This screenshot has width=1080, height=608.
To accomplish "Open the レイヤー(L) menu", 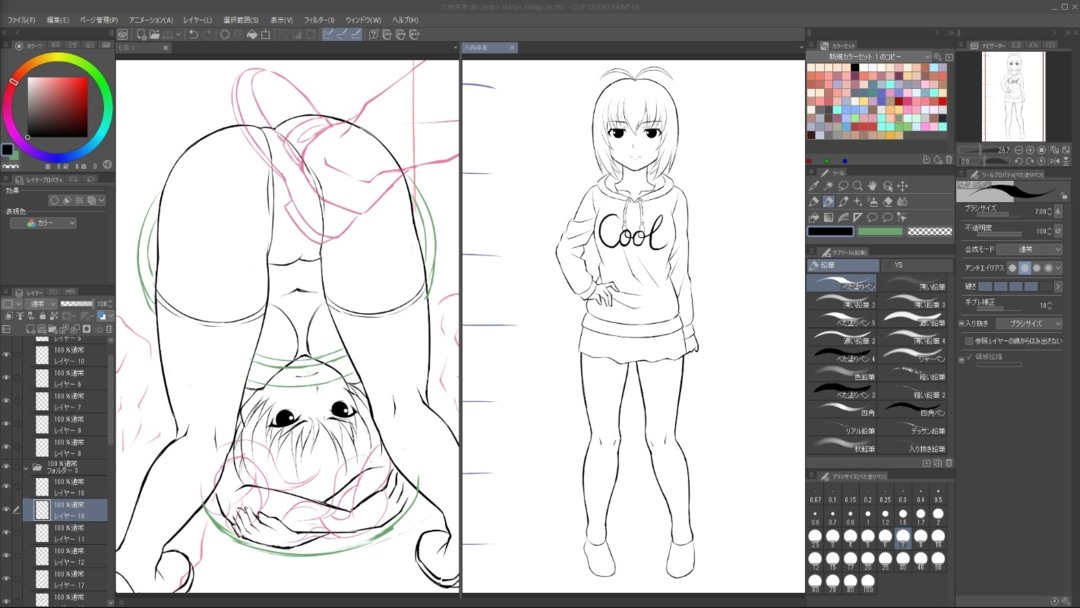I will coord(198,20).
